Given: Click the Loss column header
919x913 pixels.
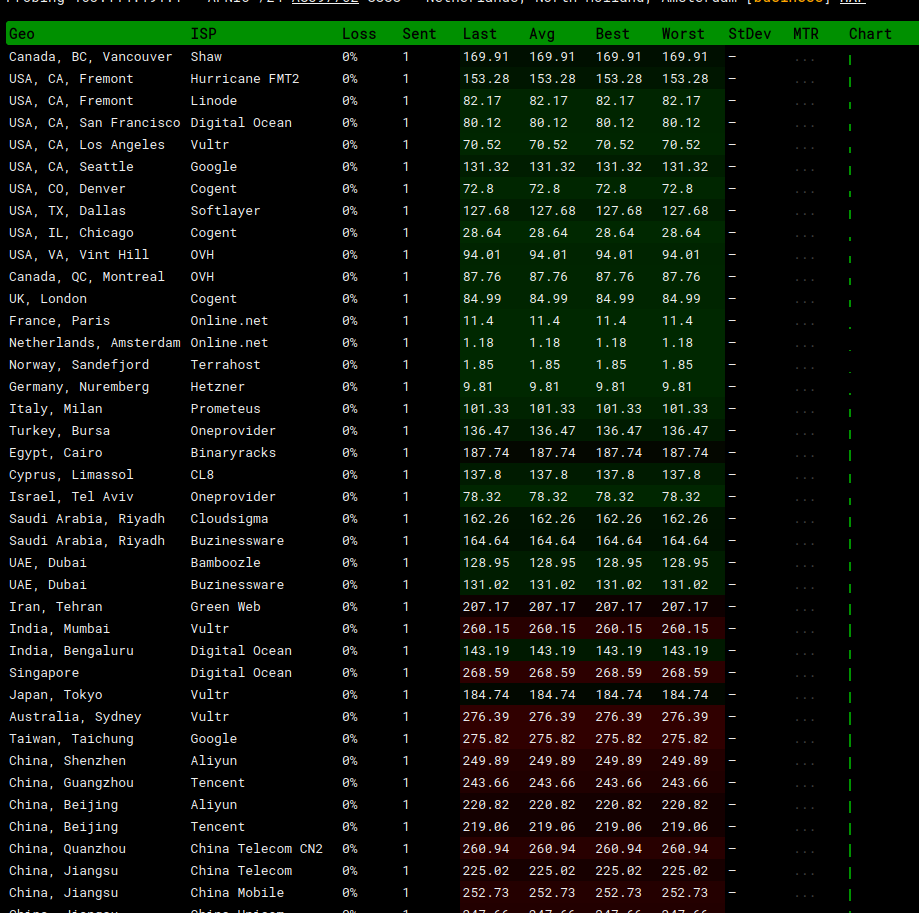Looking at the screenshot, I should (x=359, y=34).
